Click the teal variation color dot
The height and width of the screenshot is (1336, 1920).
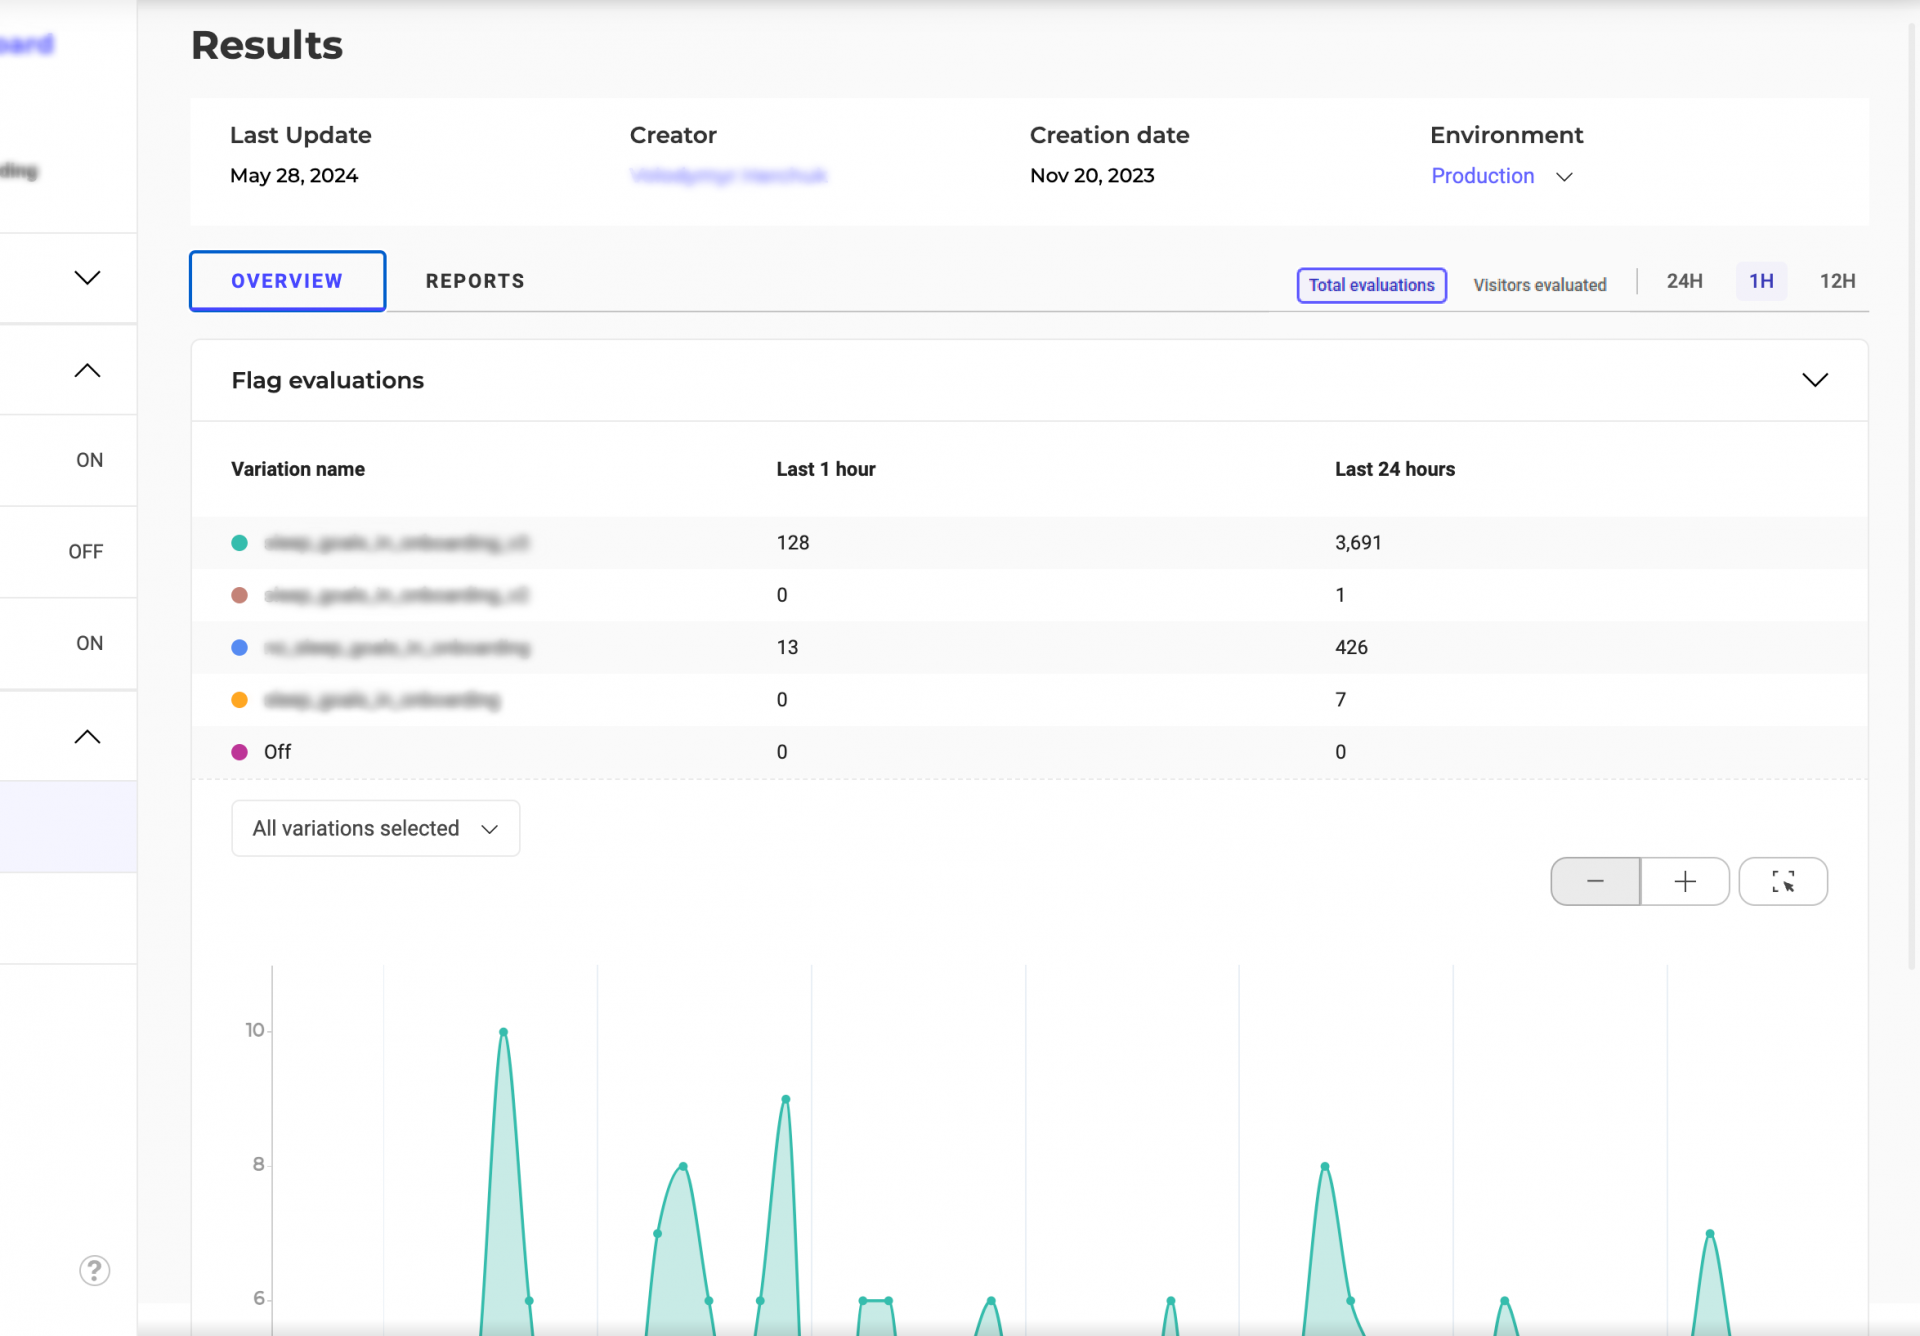(x=240, y=543)
